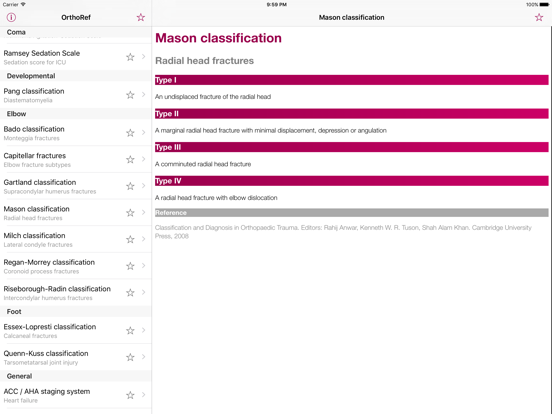Star the Essex-Lopresti classification entry

pos(130,331)
